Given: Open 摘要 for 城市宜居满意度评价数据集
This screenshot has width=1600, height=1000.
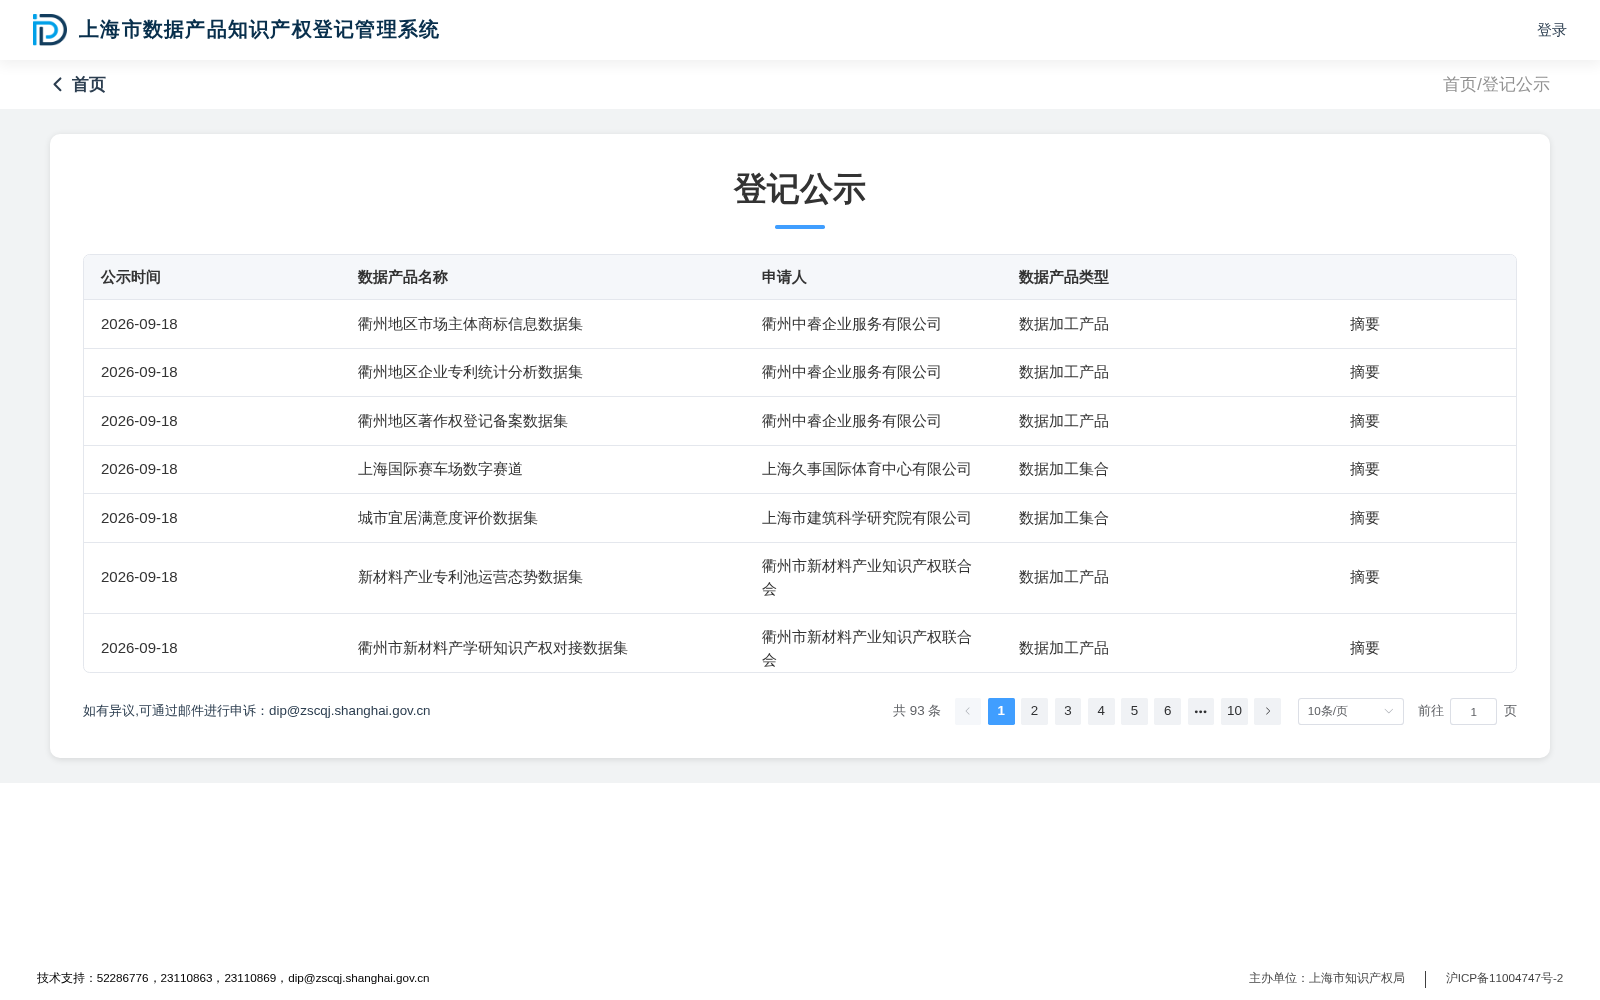Looking at the screenshot, I should click(x=1365, y=518).
